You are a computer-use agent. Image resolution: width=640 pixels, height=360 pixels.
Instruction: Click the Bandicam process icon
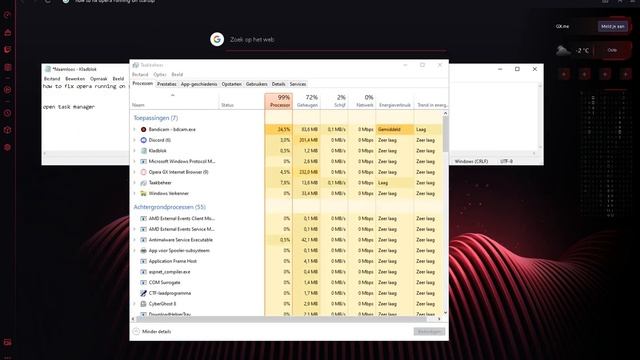click(143, 129)
